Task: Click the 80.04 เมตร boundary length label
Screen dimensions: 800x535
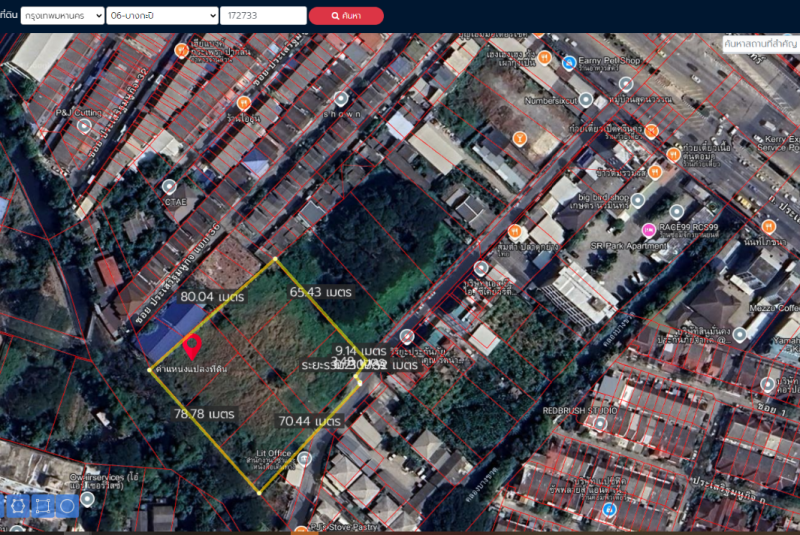Action: pos(212,297)
